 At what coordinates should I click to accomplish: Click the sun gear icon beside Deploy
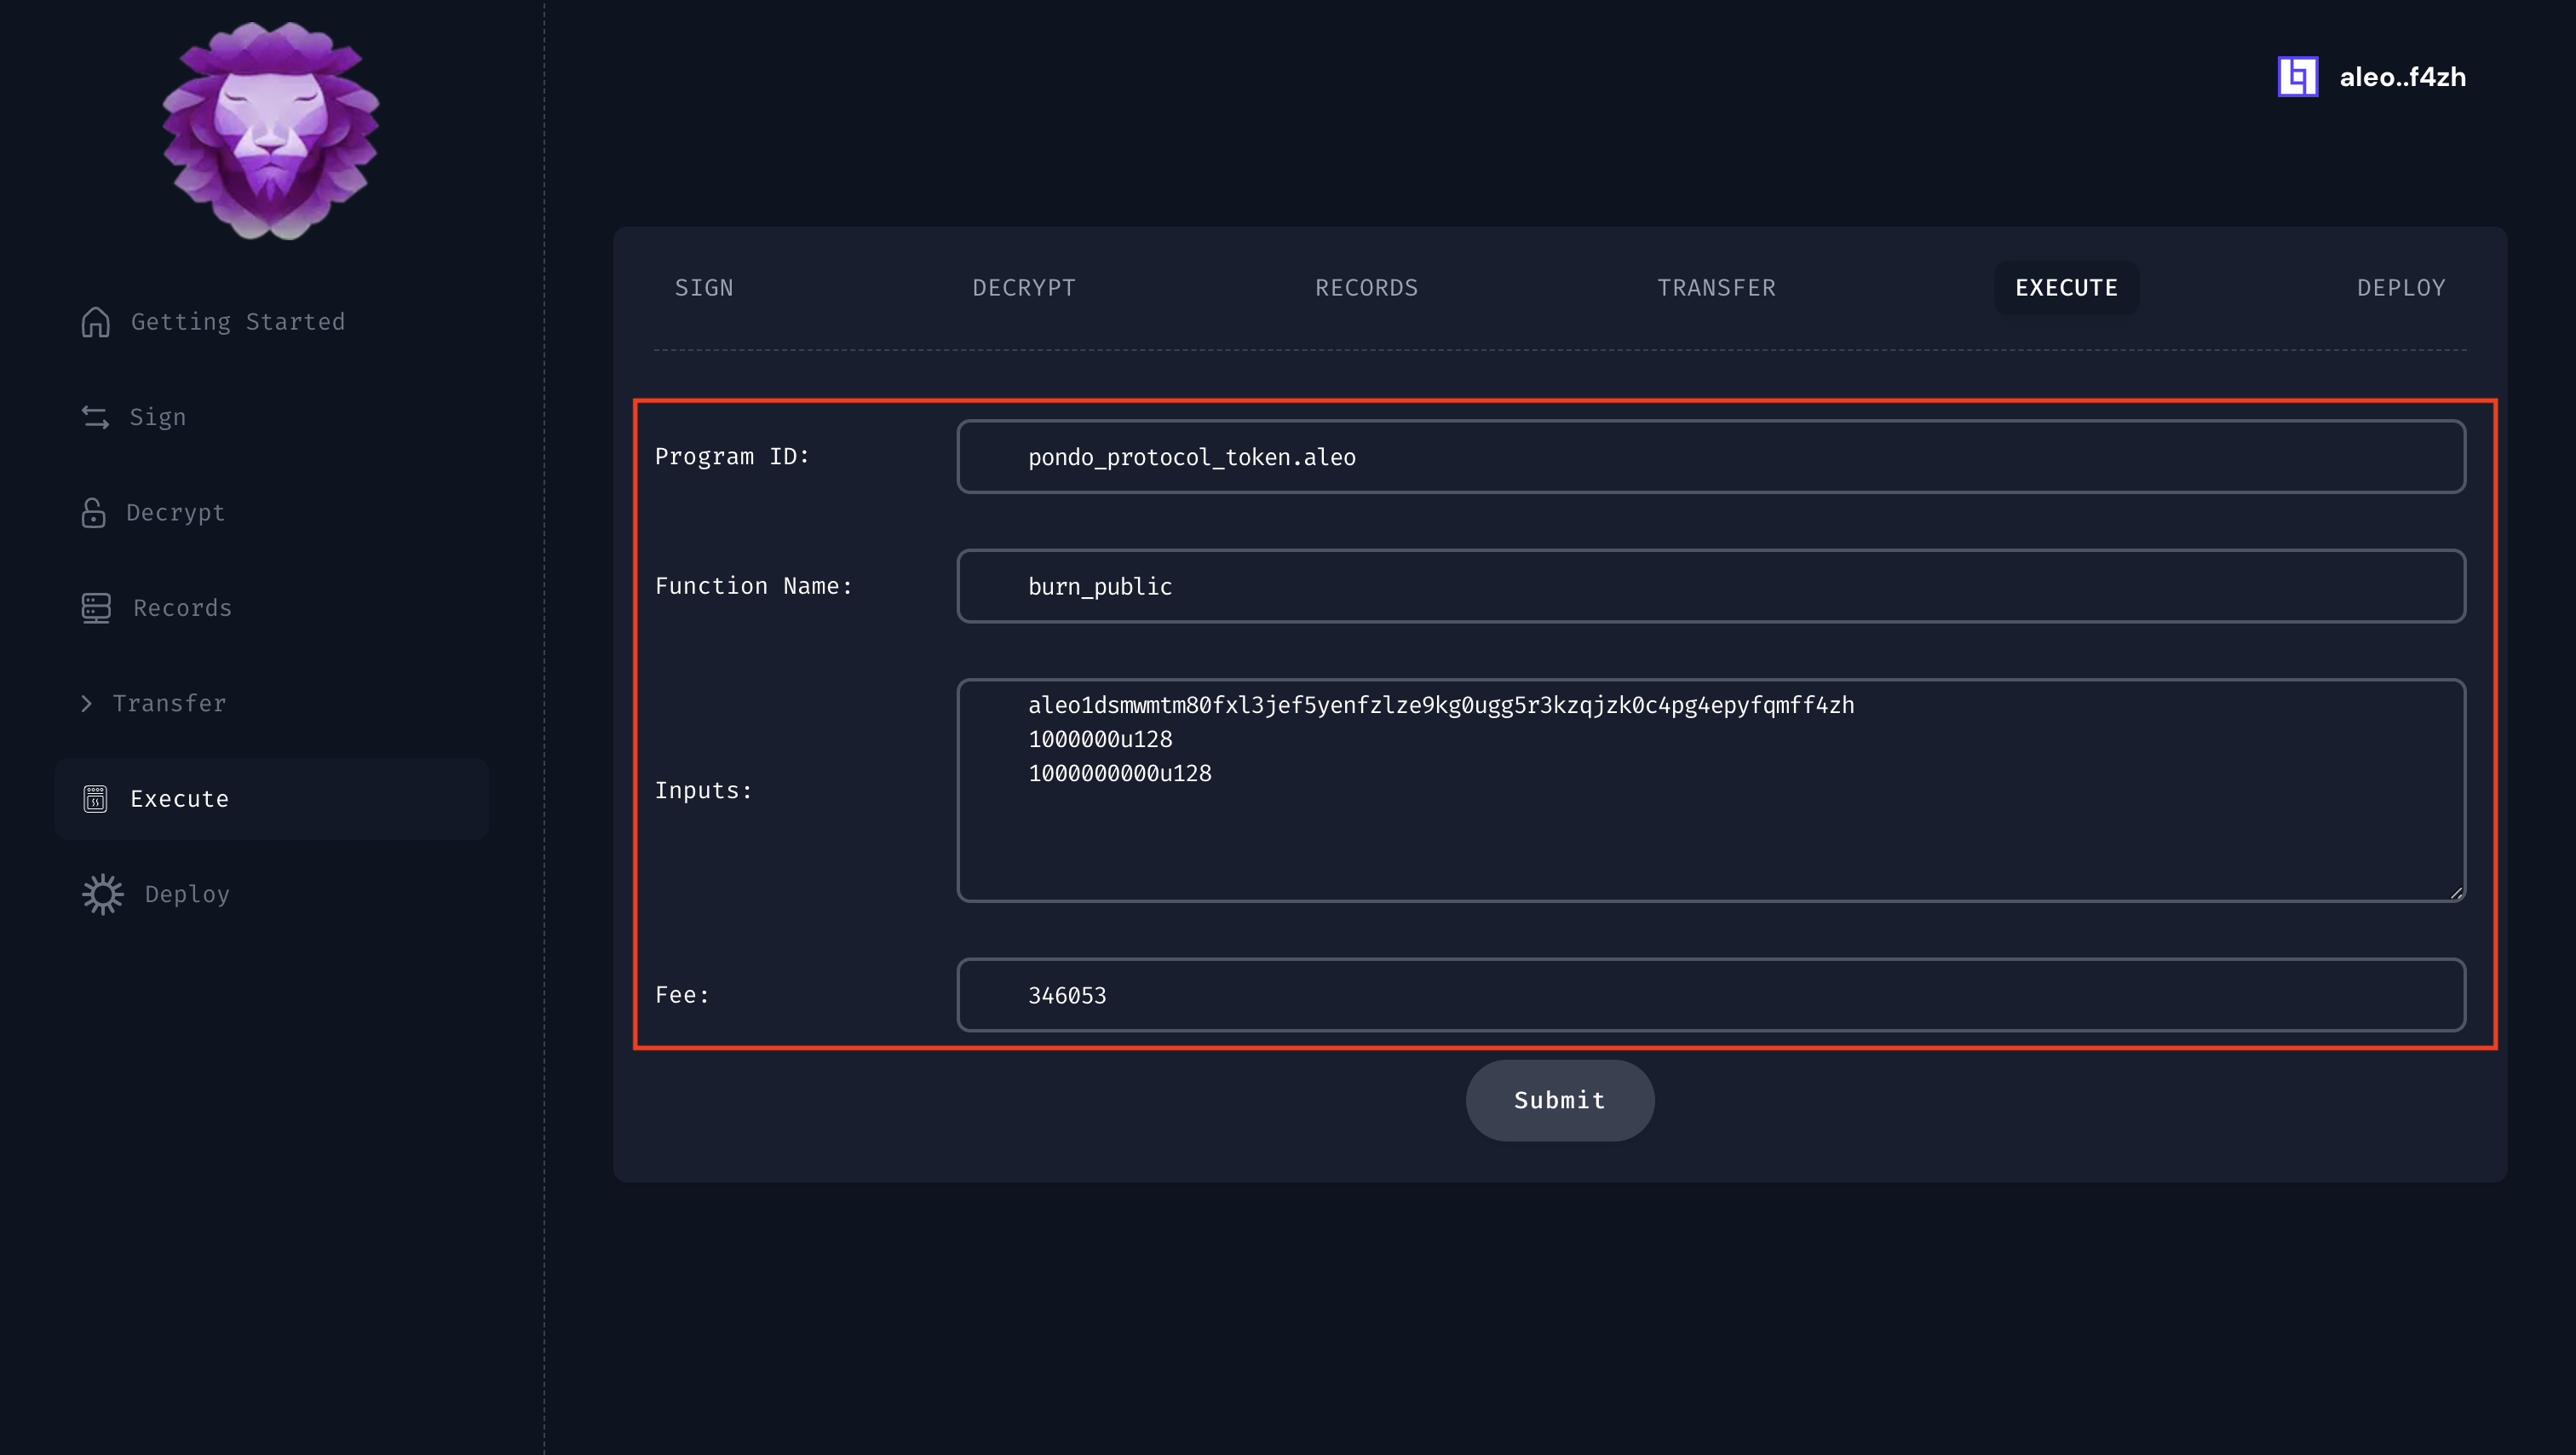click(x=103, y=895)
